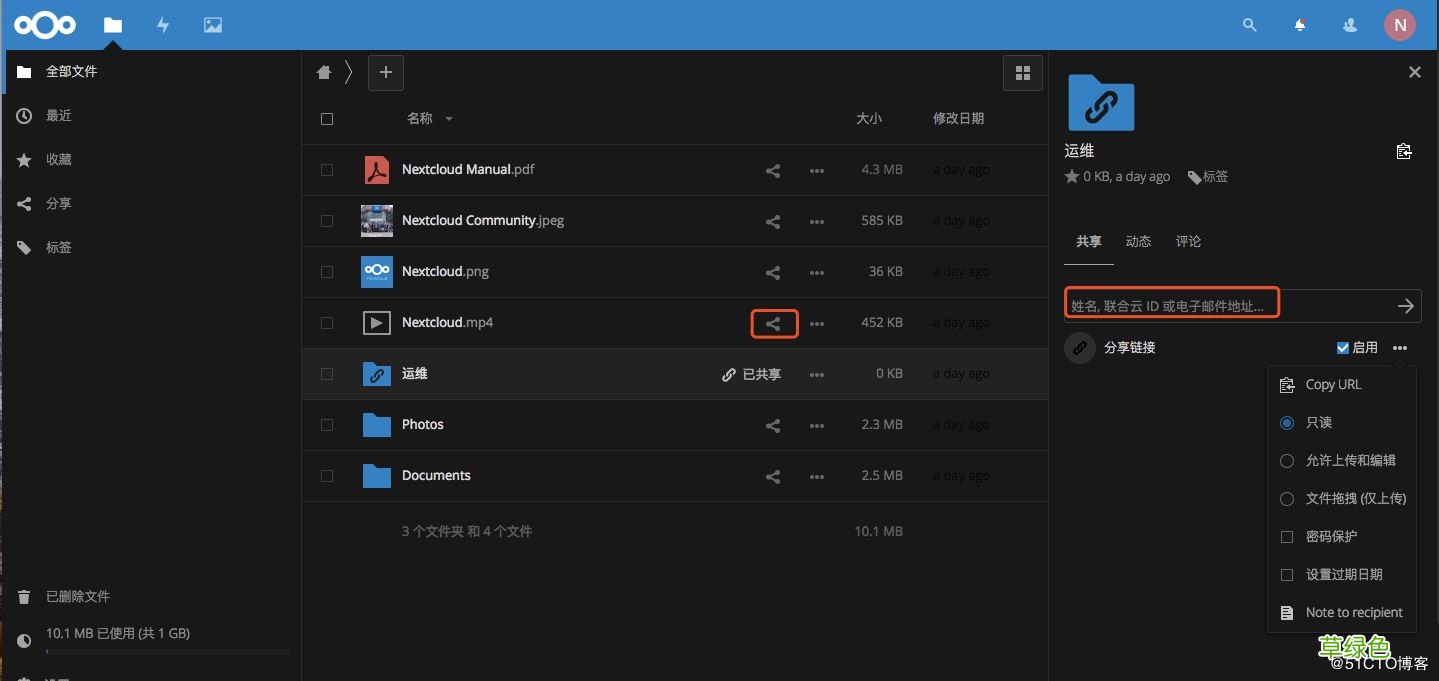
Task: Select Copy URL menu entry
Action: click(x=1342, y=385)
